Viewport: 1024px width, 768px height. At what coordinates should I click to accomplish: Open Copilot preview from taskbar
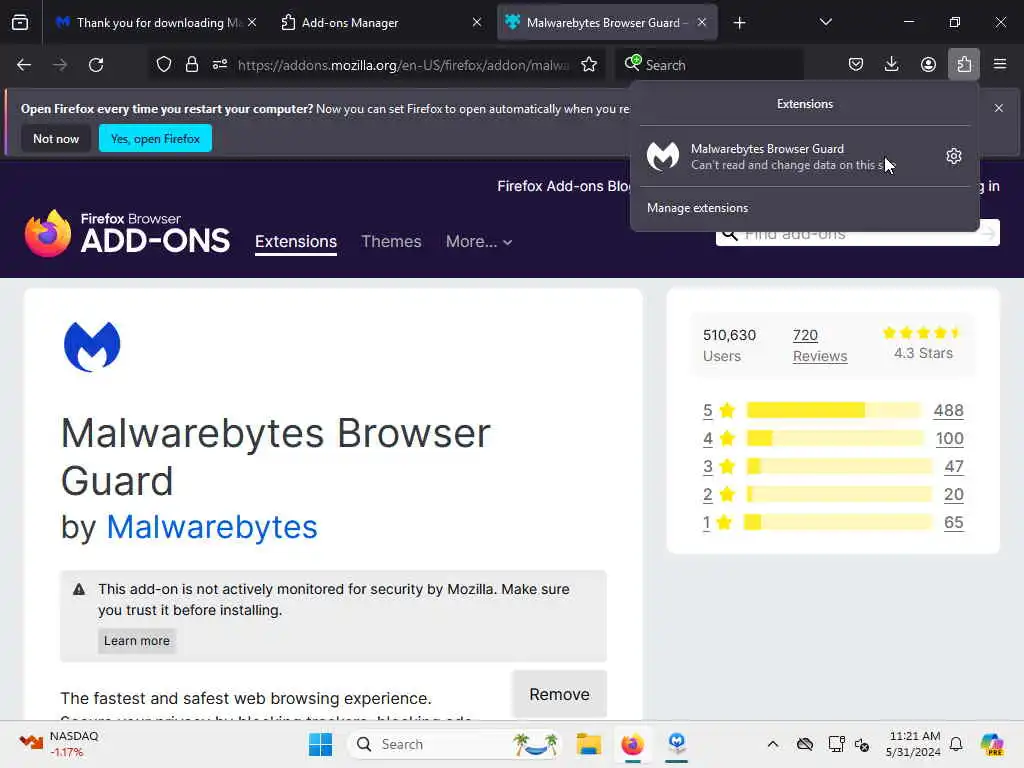(x=992, y=744)
